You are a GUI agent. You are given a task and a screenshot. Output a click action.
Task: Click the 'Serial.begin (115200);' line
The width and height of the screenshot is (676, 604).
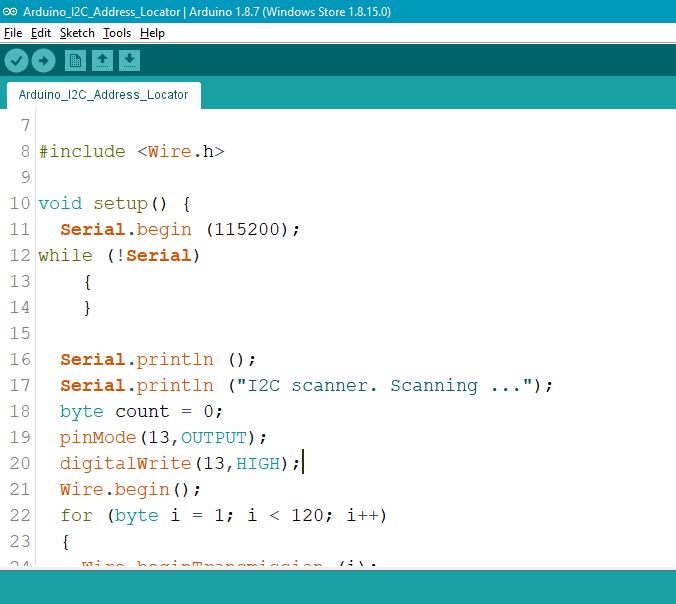click(x=180, y=229)
